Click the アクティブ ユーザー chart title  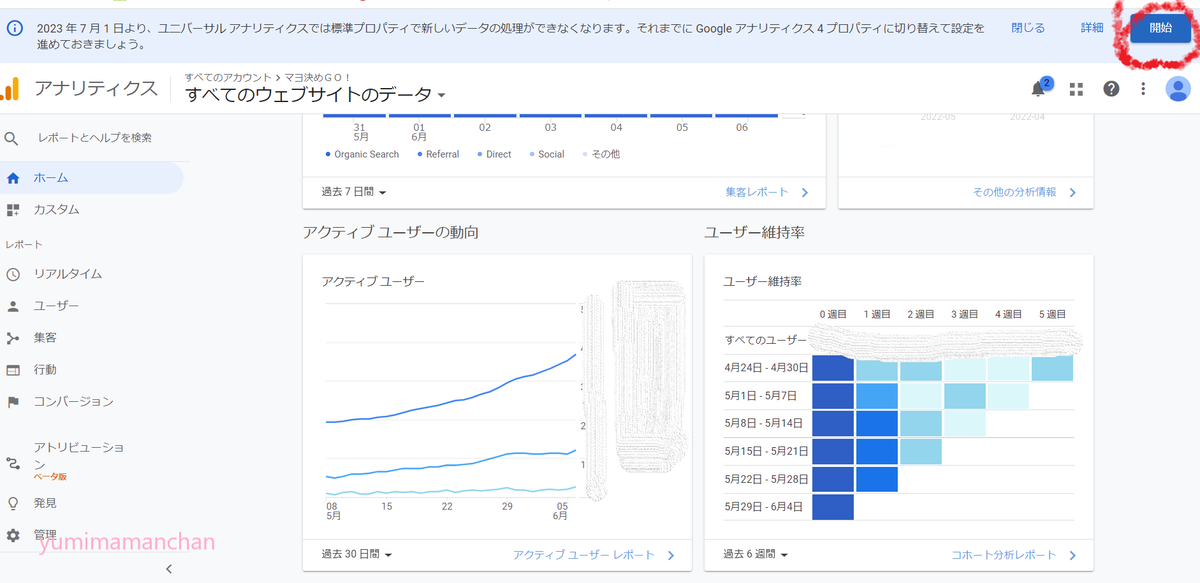tap(373, 282)
